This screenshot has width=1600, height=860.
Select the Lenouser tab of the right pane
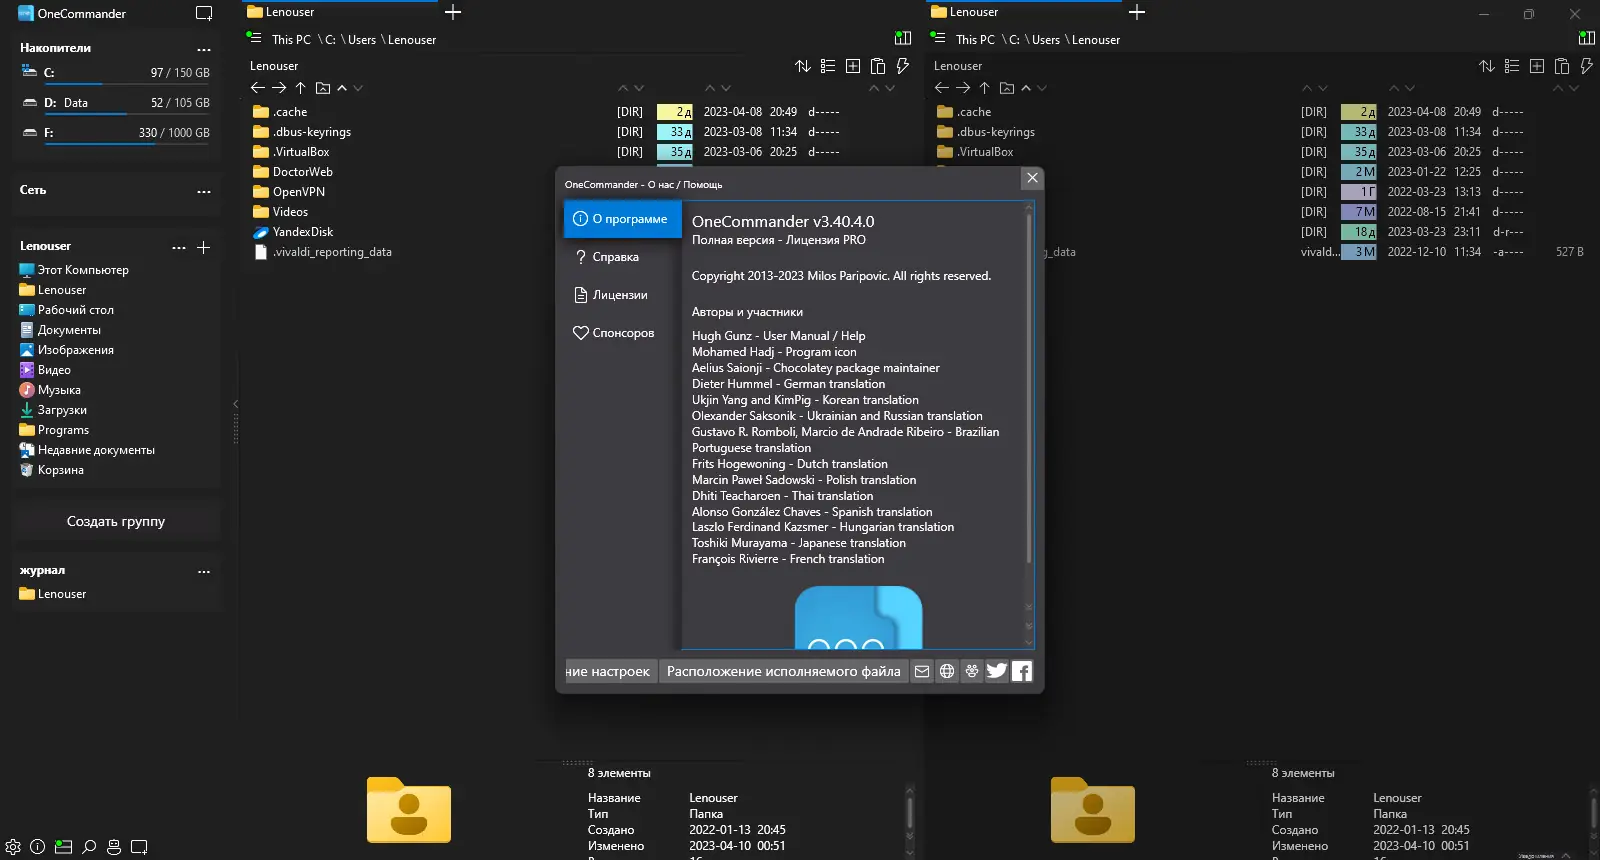(x=1024, y=12)
